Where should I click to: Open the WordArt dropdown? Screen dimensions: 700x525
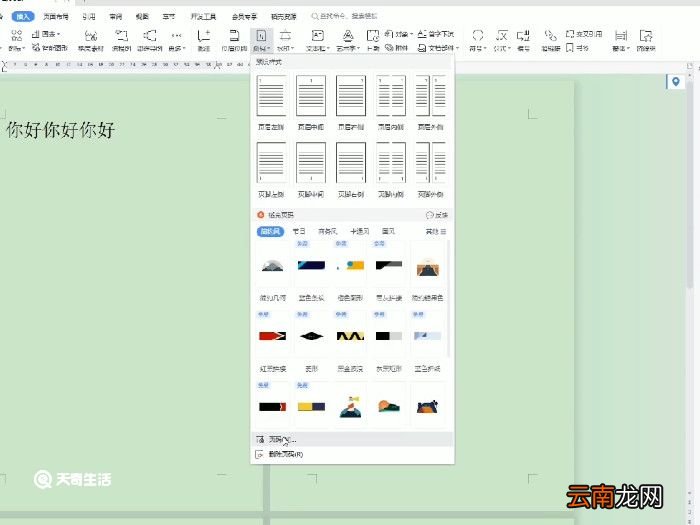click(348, 40)
